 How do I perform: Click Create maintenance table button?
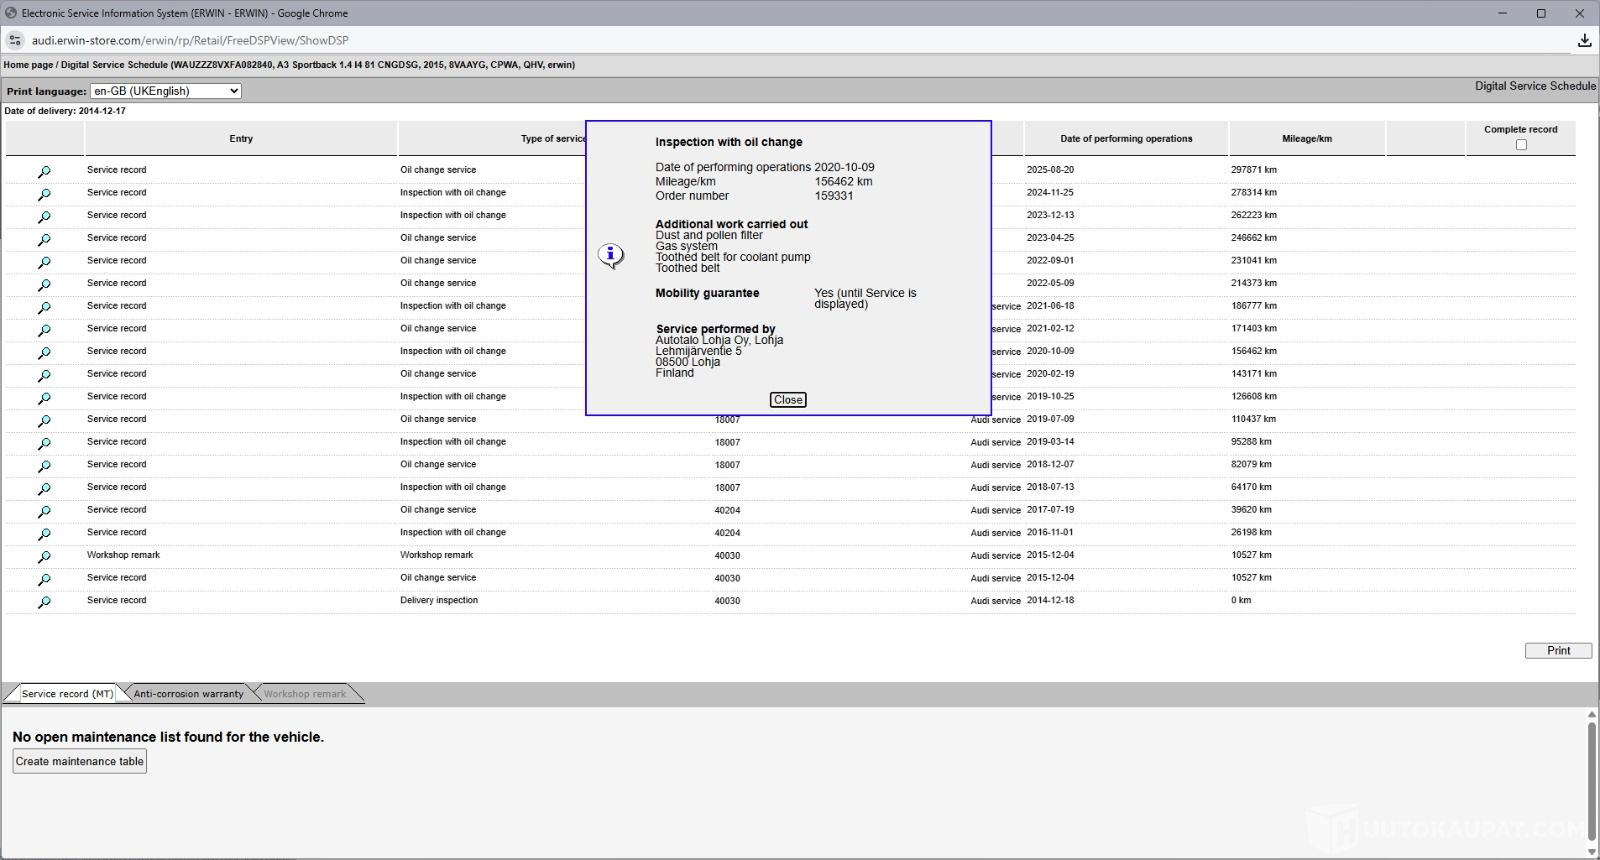[80, 762]
